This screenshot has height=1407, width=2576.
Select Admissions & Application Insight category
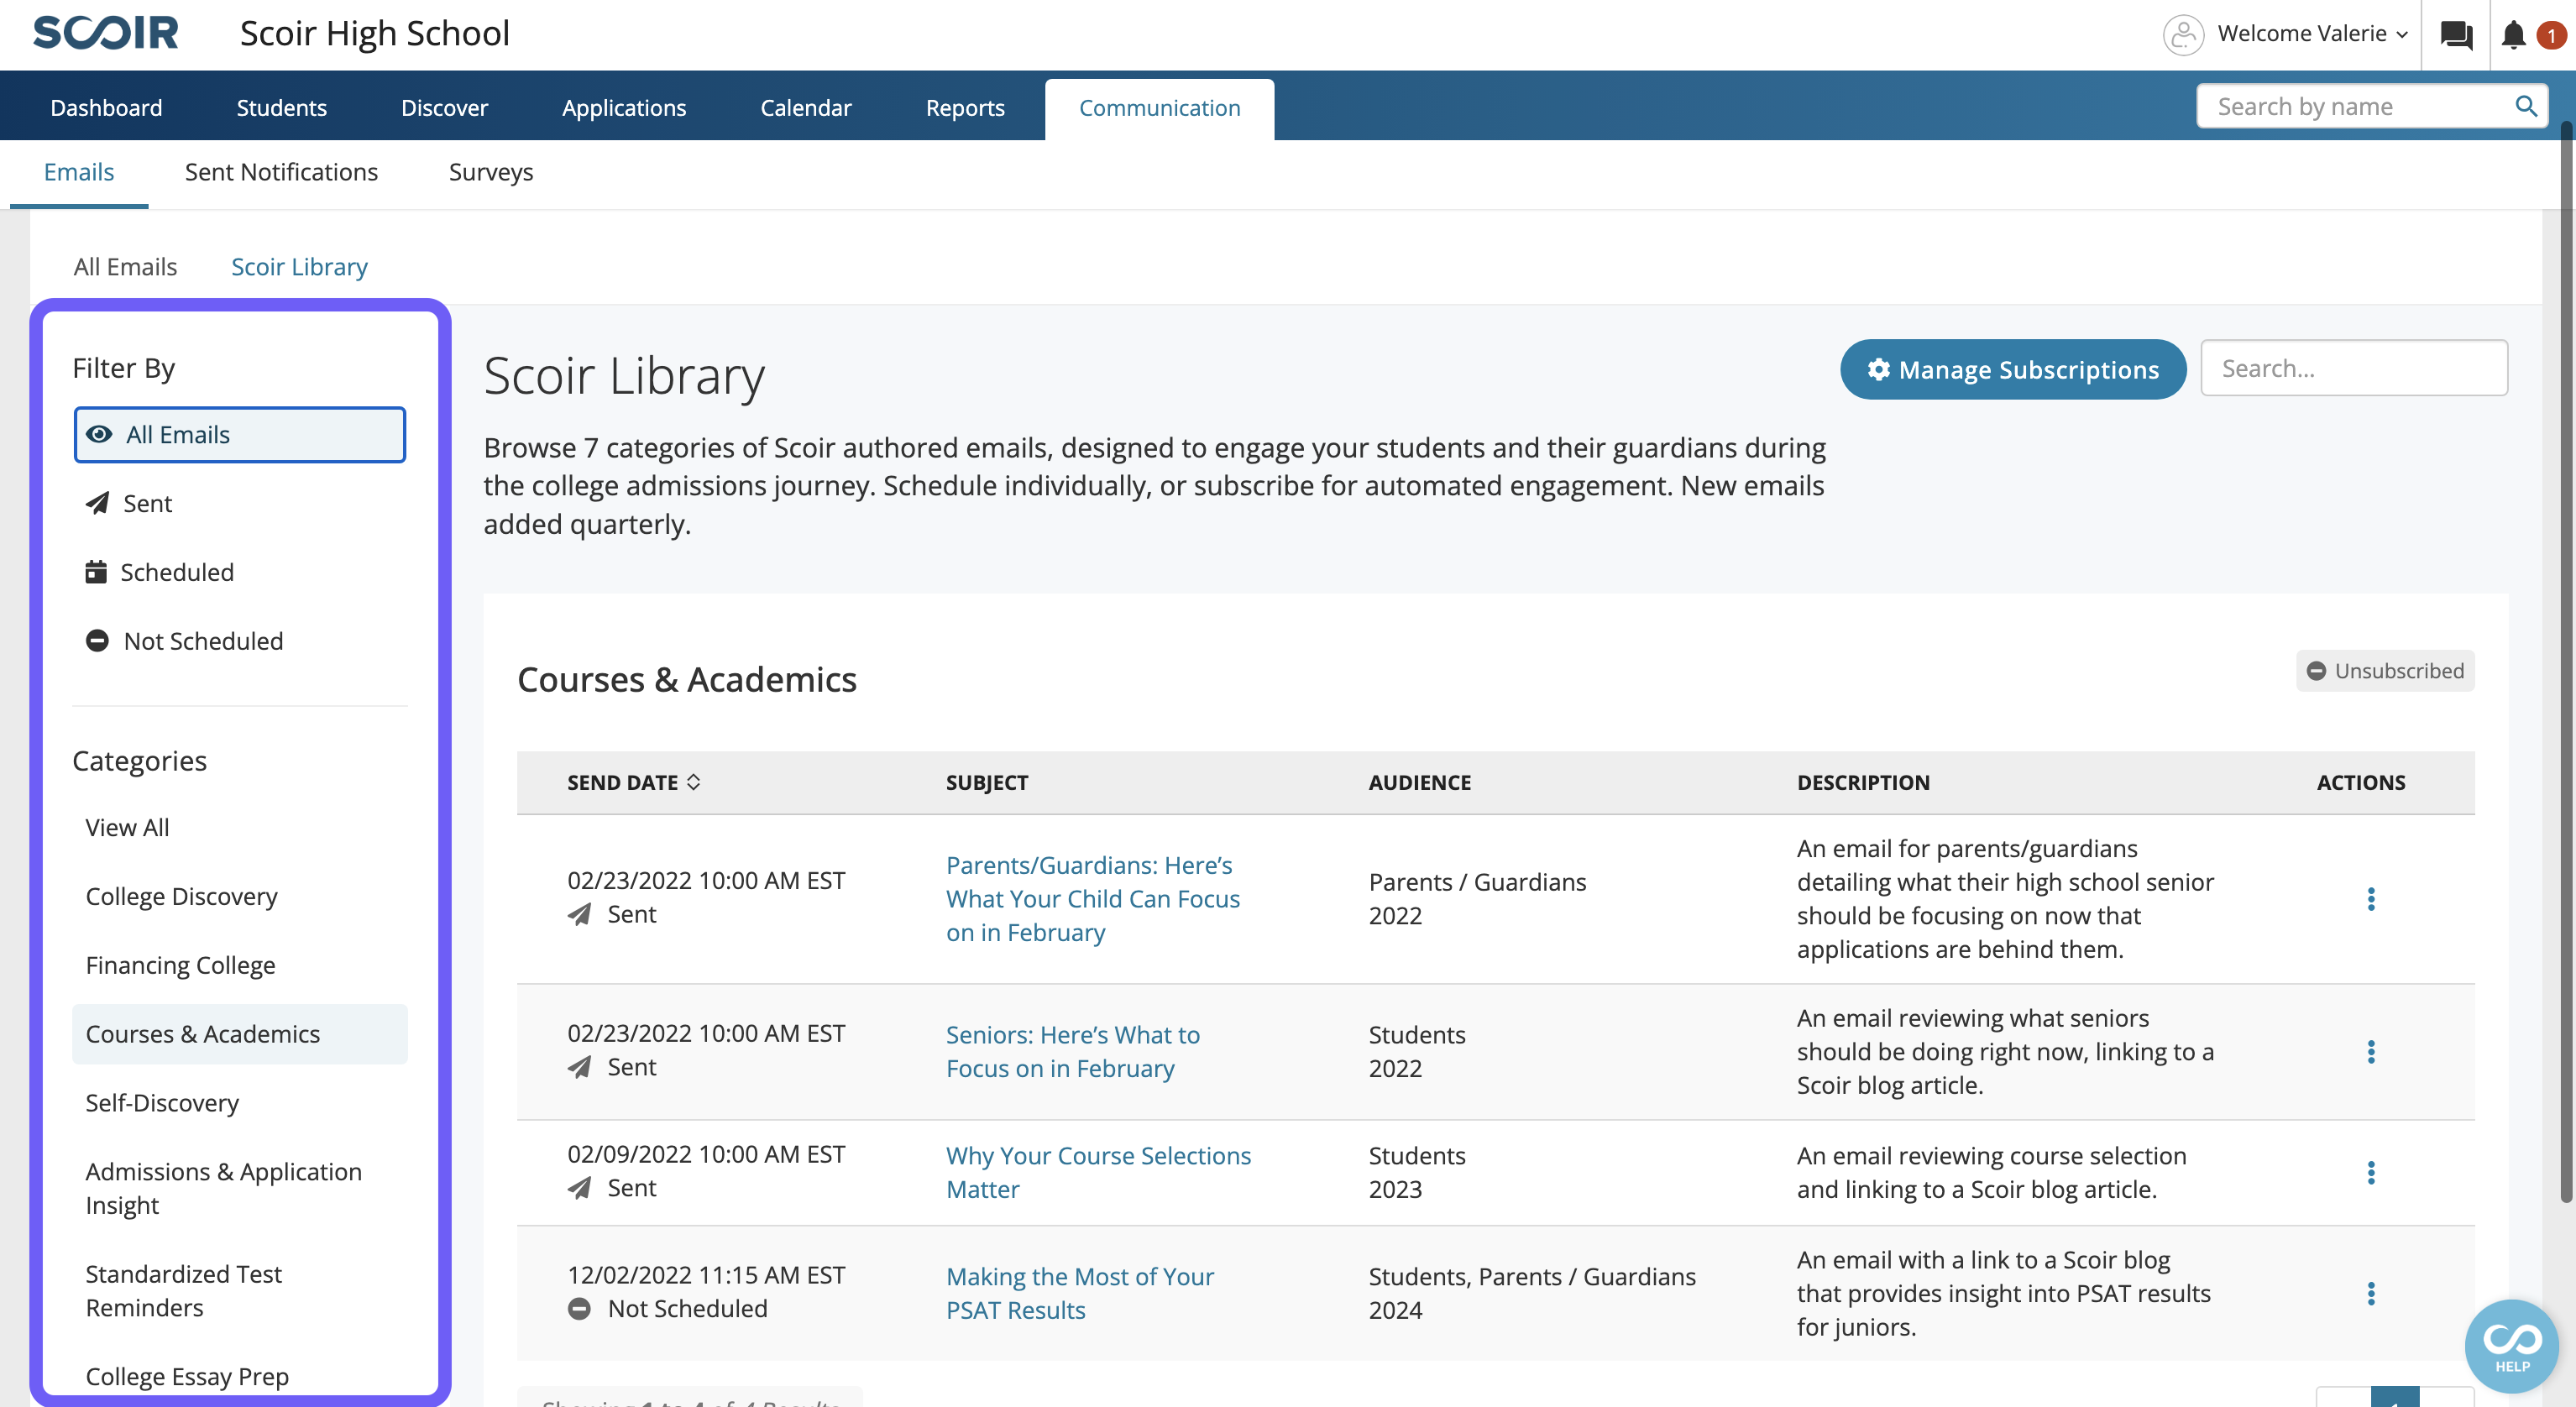[240, 1188]
